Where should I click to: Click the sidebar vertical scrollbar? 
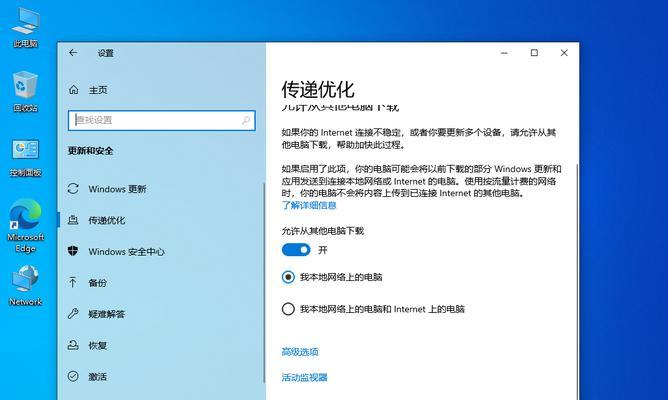pyautogui.click(x=264, y=285)
